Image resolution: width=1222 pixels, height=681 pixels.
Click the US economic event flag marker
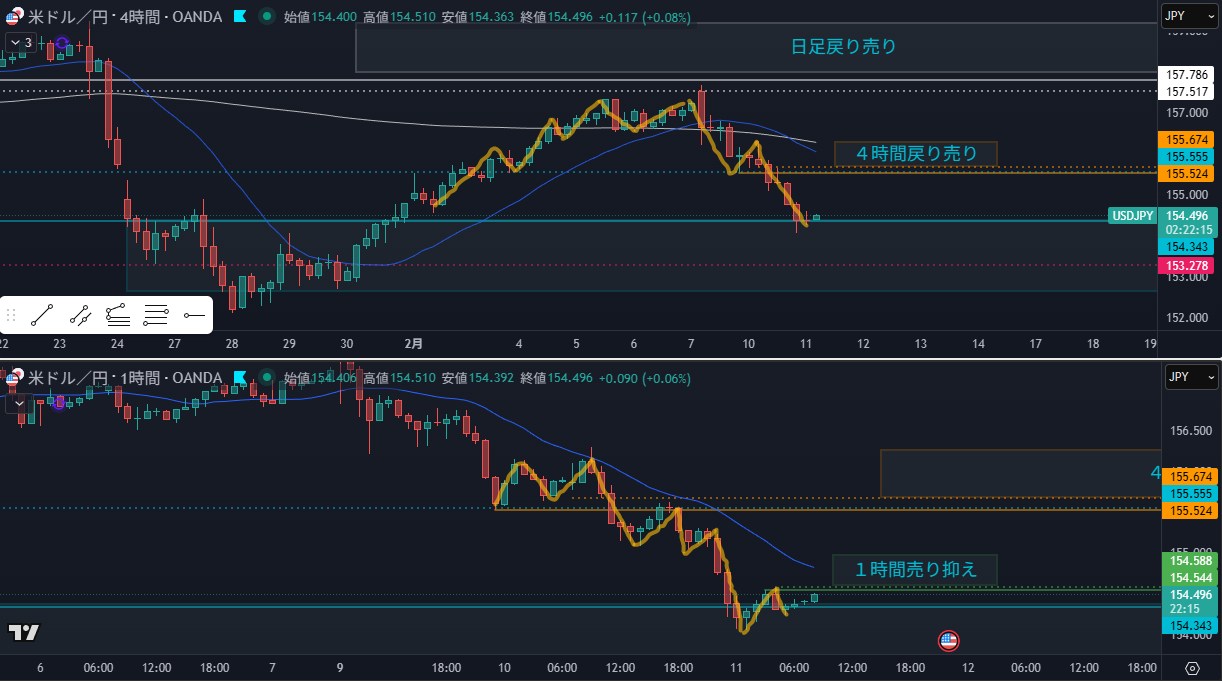click(x=948, y=640)
